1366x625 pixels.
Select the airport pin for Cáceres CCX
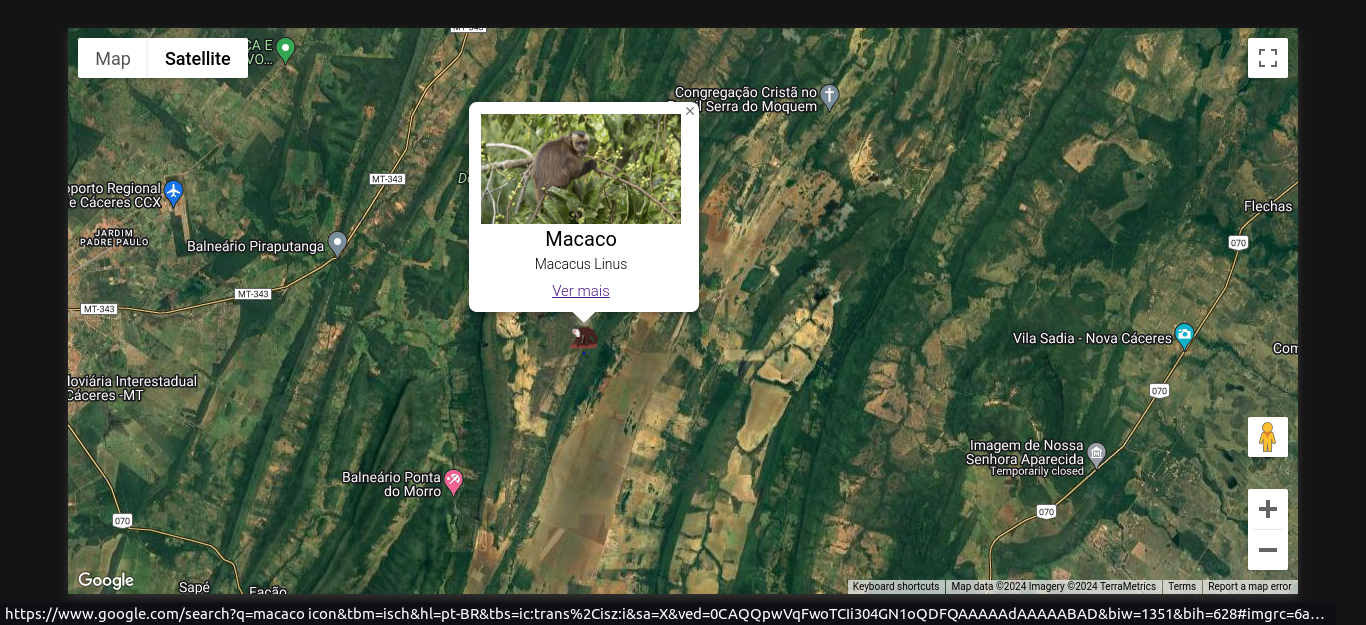[174, 191]
